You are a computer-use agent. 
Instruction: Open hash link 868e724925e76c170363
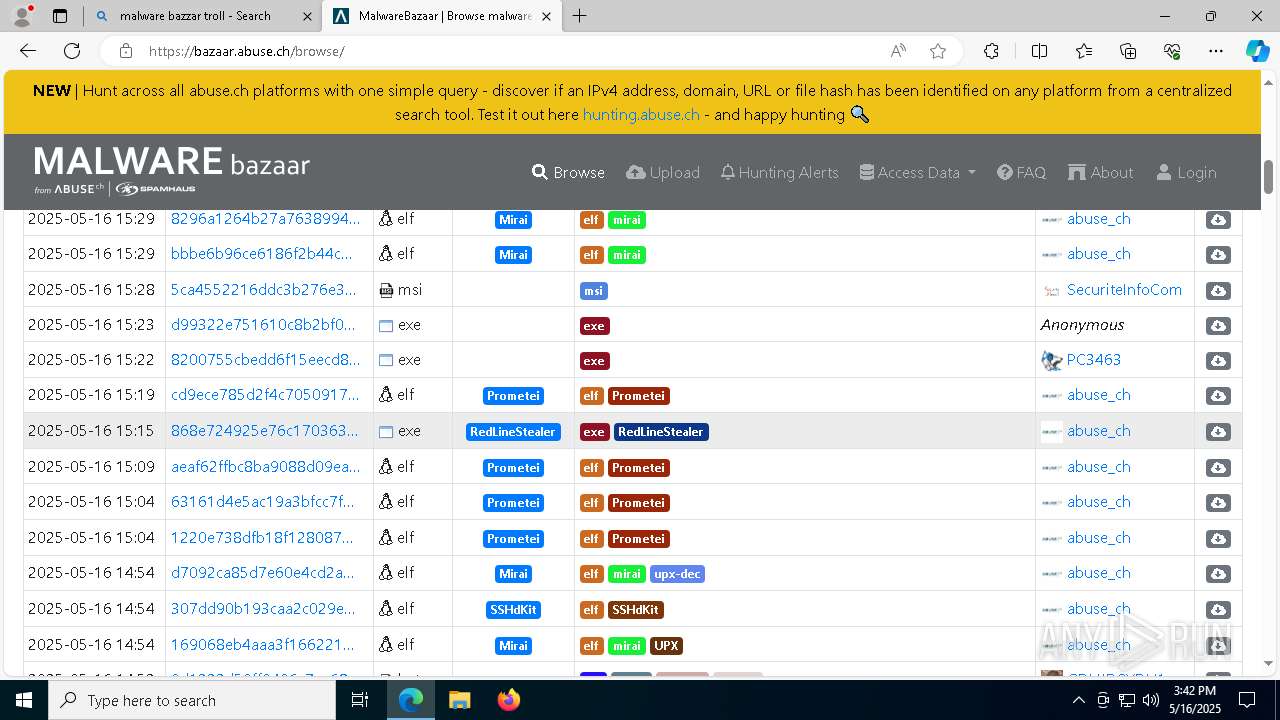click(264, 431)
